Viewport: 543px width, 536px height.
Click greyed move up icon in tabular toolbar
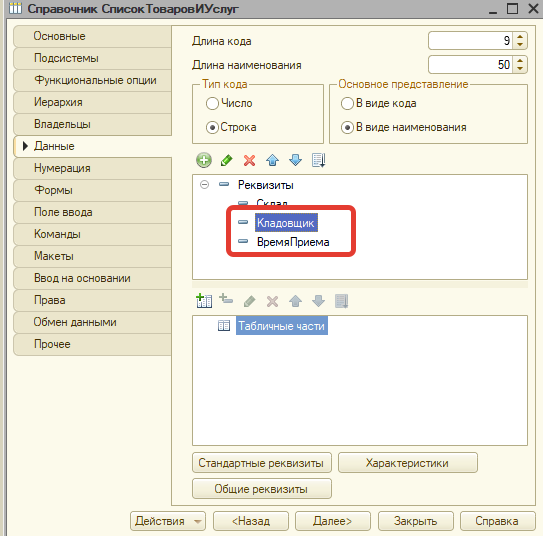pos(295,301)
